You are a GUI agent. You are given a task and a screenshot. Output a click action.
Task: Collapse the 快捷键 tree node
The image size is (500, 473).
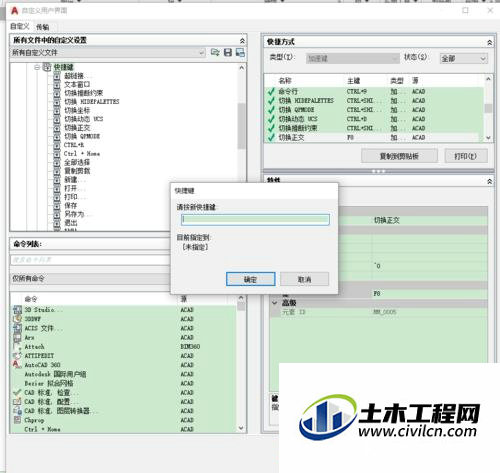(37, 67)
